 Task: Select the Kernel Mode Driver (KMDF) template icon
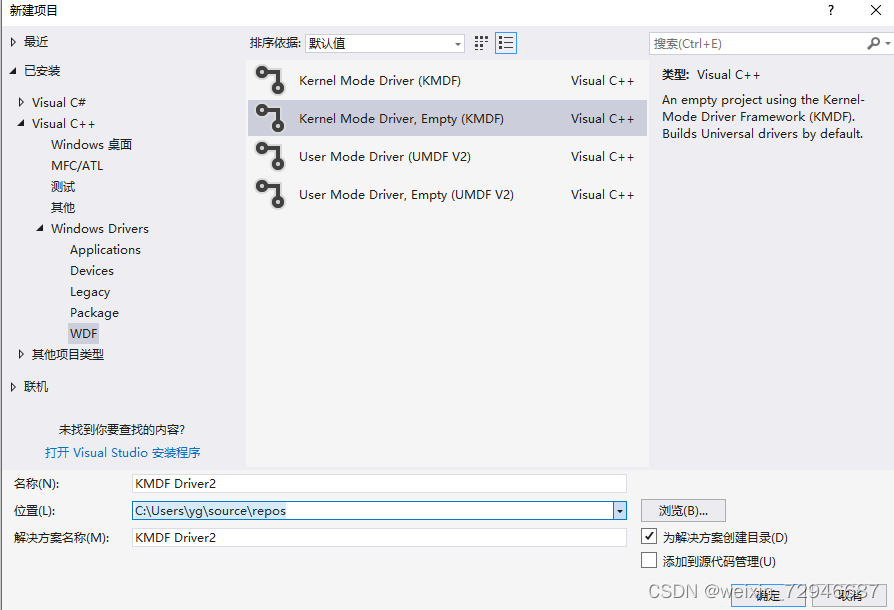pyautogui.click(x=271, y=81)
